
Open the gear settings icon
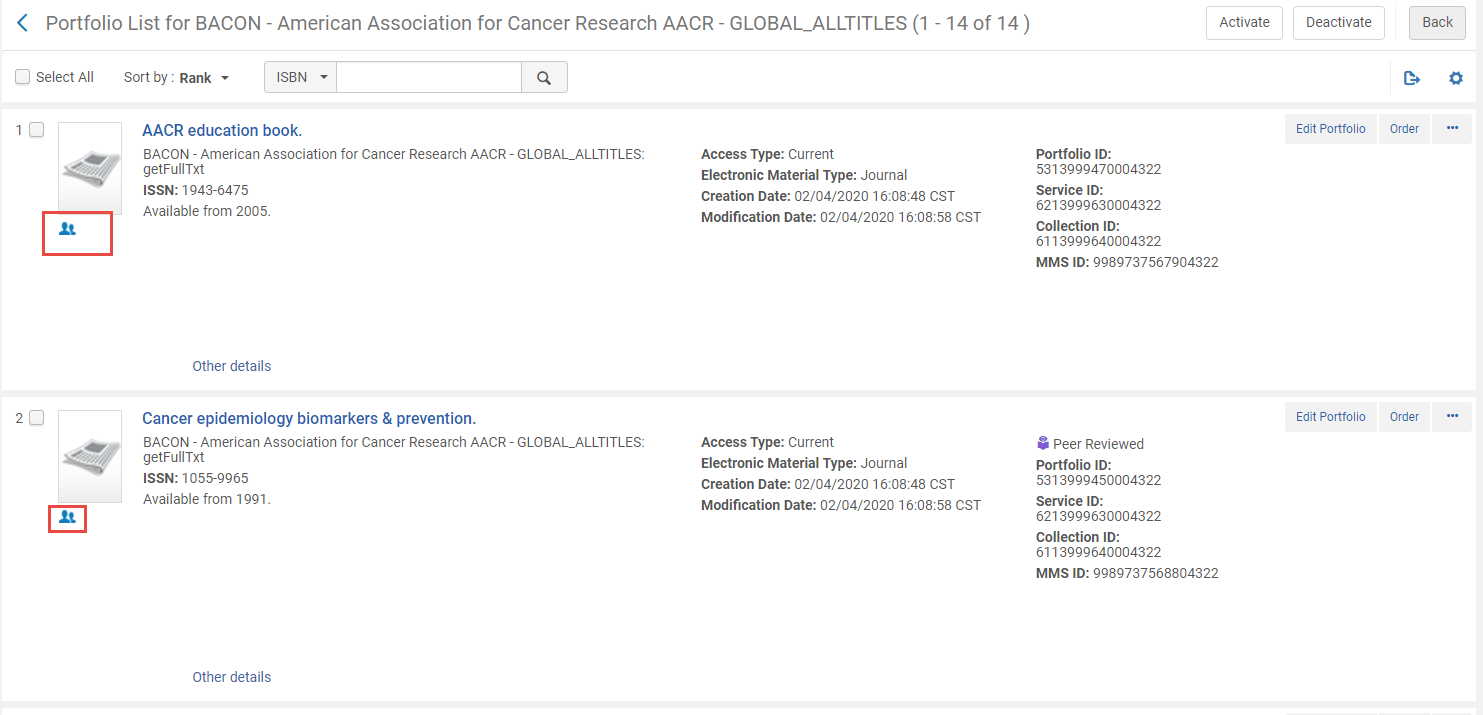1456,78
